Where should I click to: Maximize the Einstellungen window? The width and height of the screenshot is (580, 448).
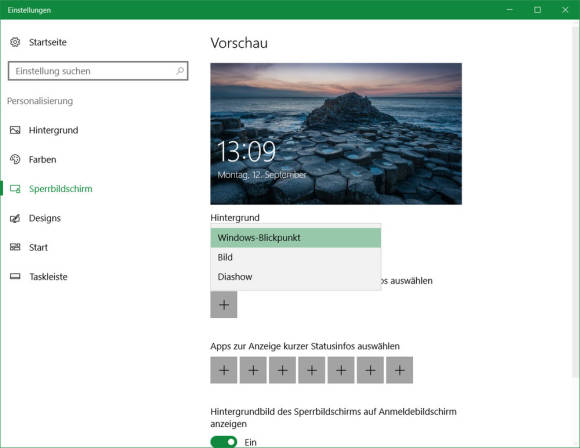[x=537, y=10]
